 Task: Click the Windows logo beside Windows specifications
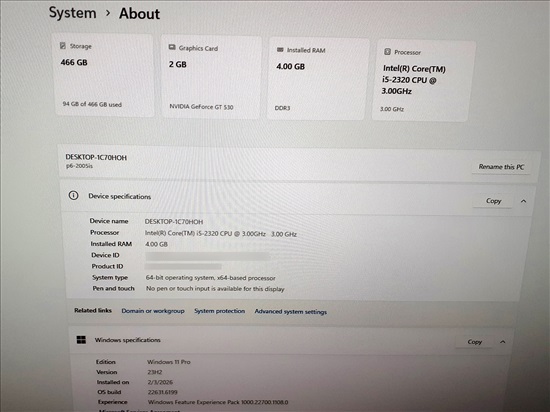[81, 339]
